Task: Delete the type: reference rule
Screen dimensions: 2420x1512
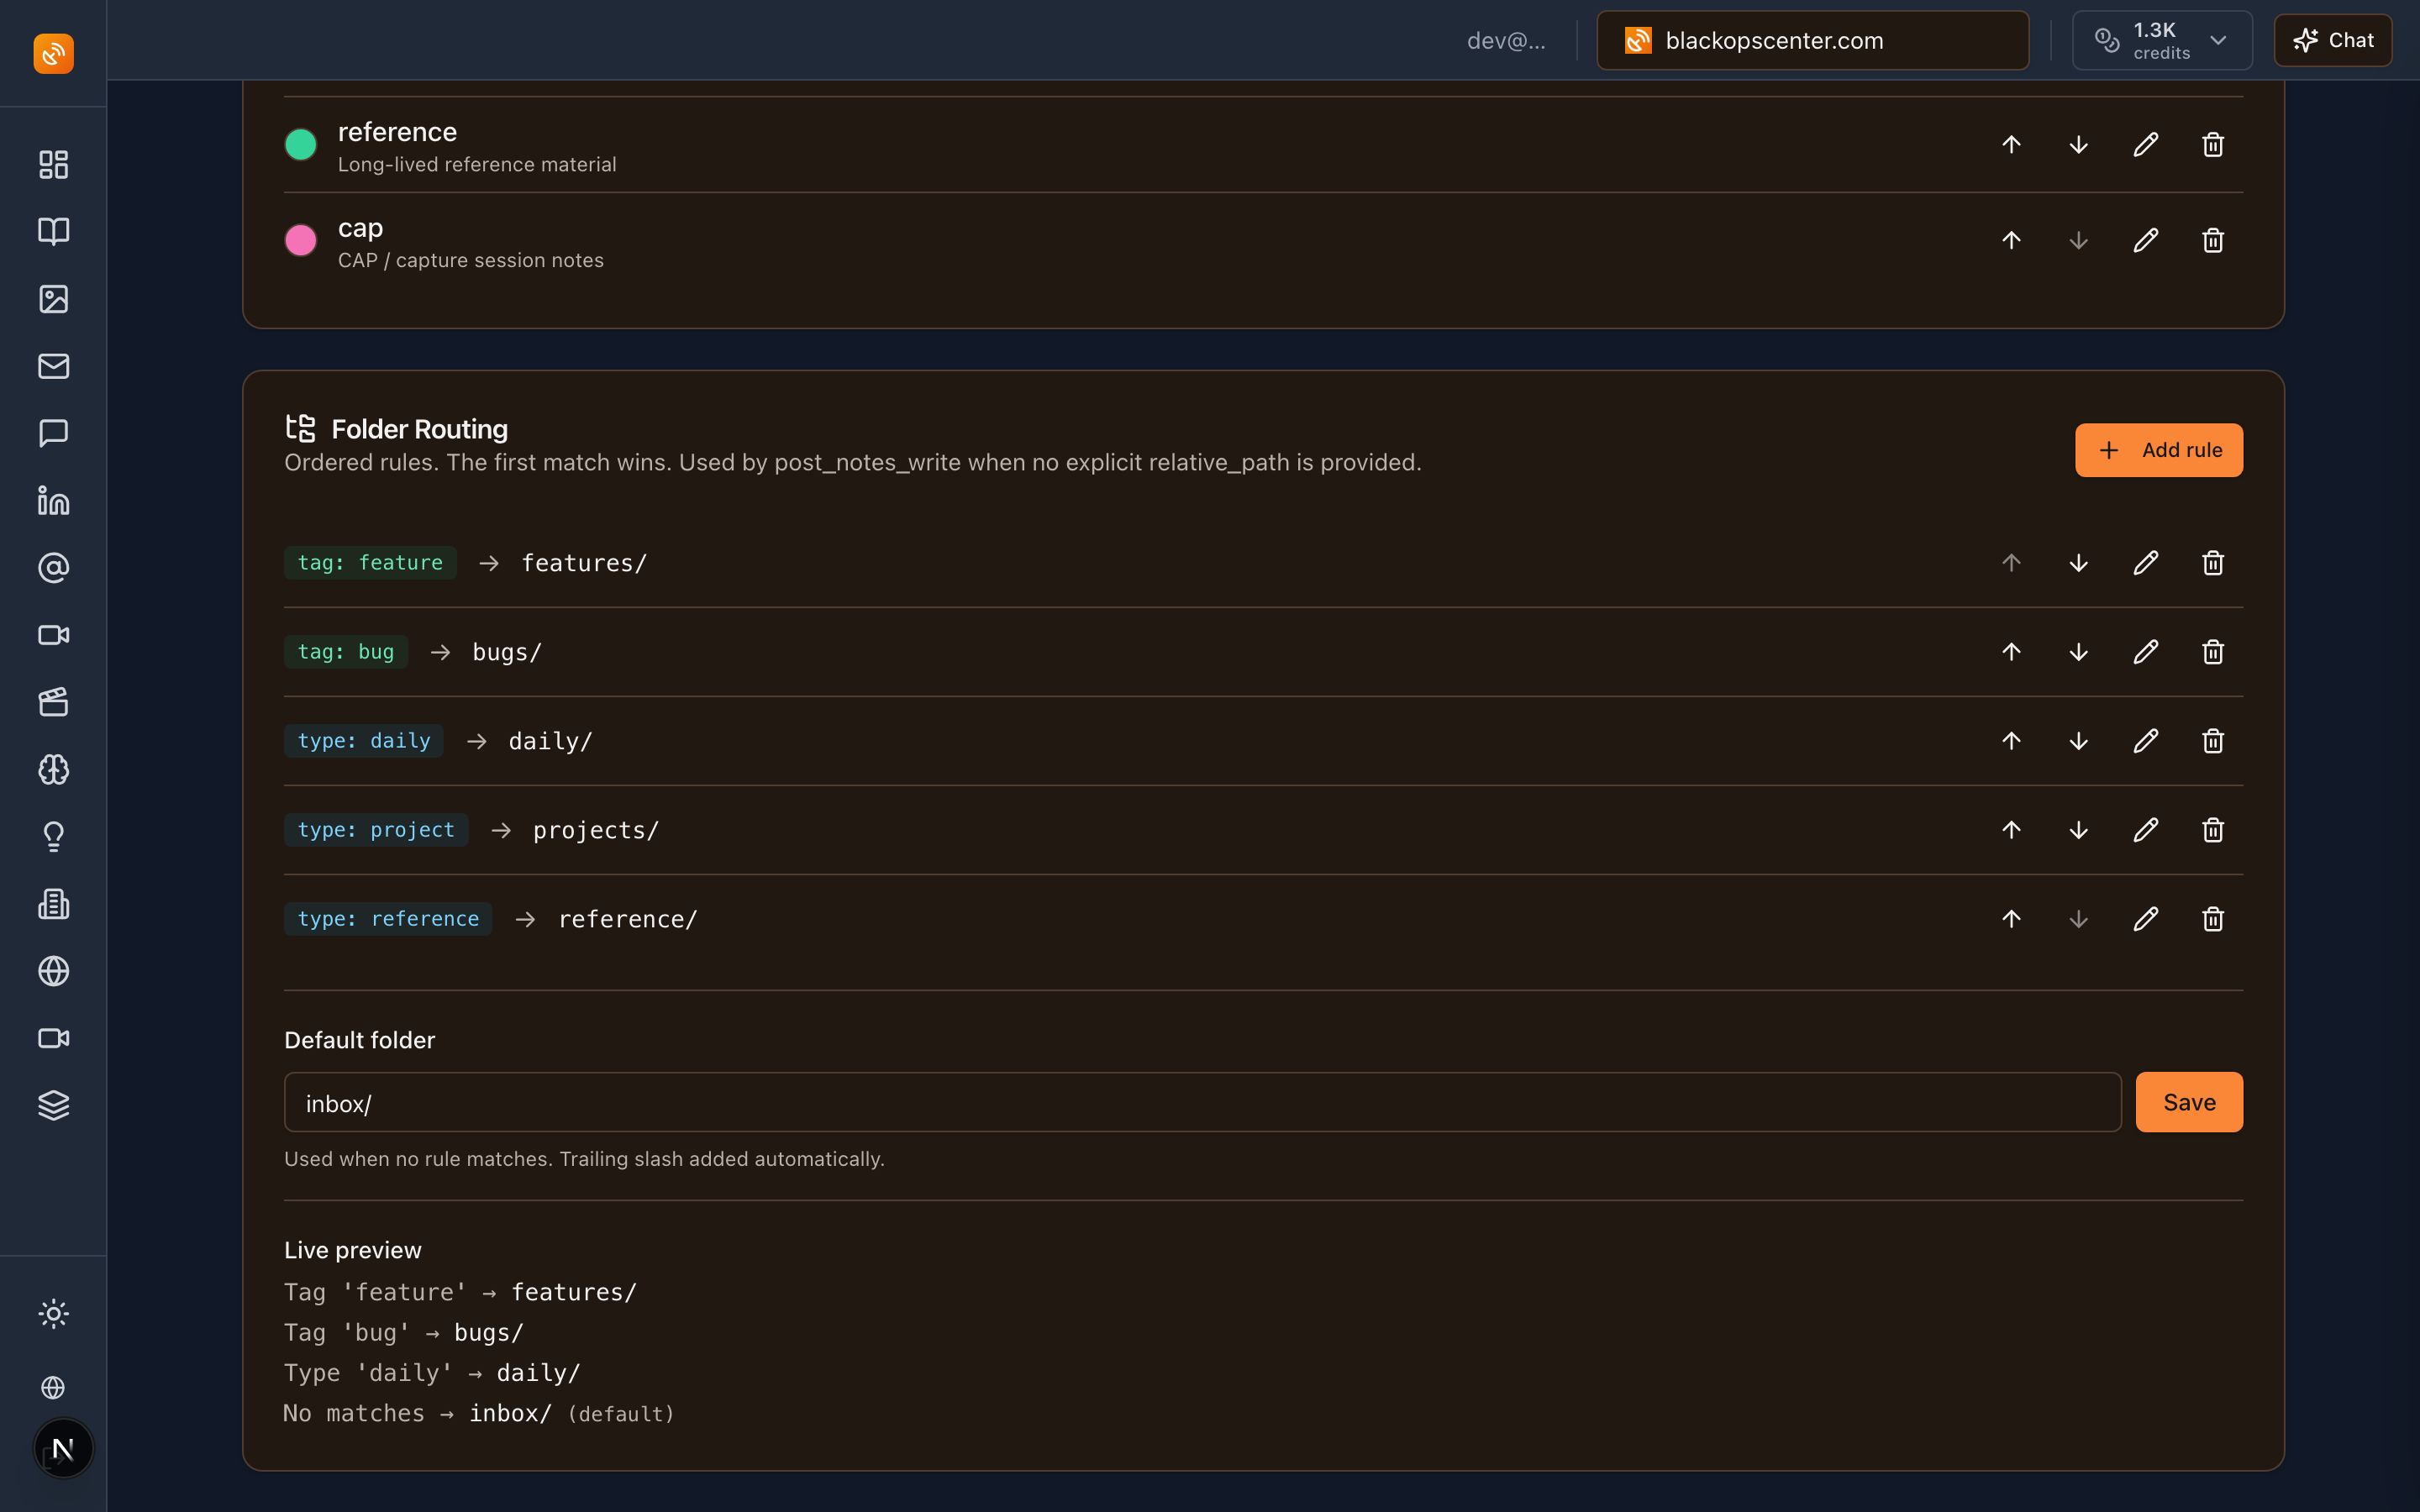Action: pos(2212,919)
